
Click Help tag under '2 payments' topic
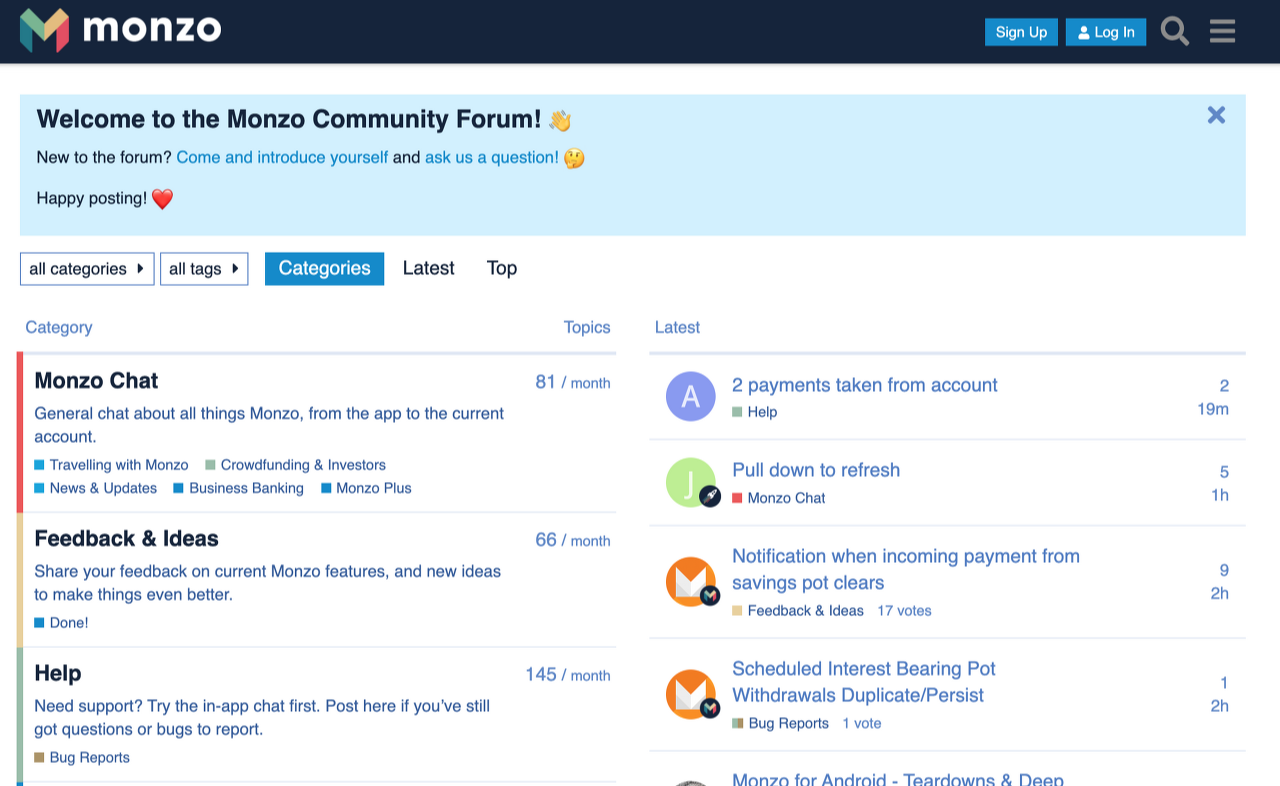click(755, 412)
